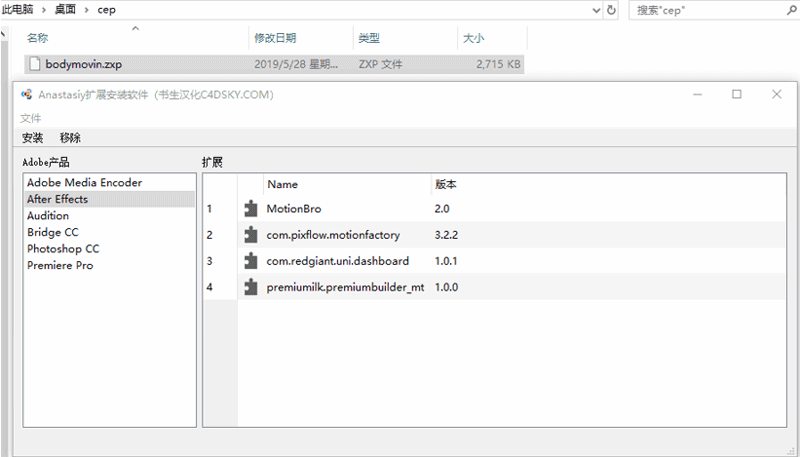800x457 pixels.
Task: Click 此电脑 in the Explorer breadcrumb
Action: 17,10
